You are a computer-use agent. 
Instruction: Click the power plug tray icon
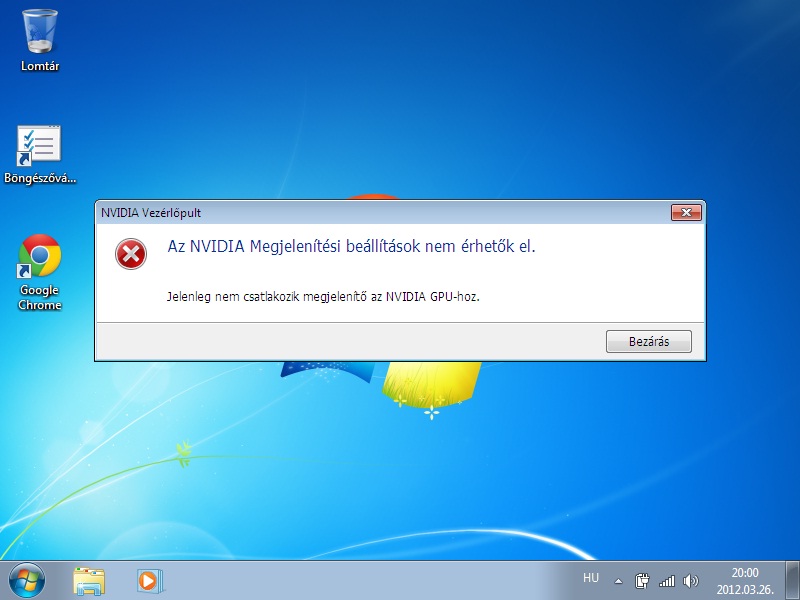click(x=641, y=581)
